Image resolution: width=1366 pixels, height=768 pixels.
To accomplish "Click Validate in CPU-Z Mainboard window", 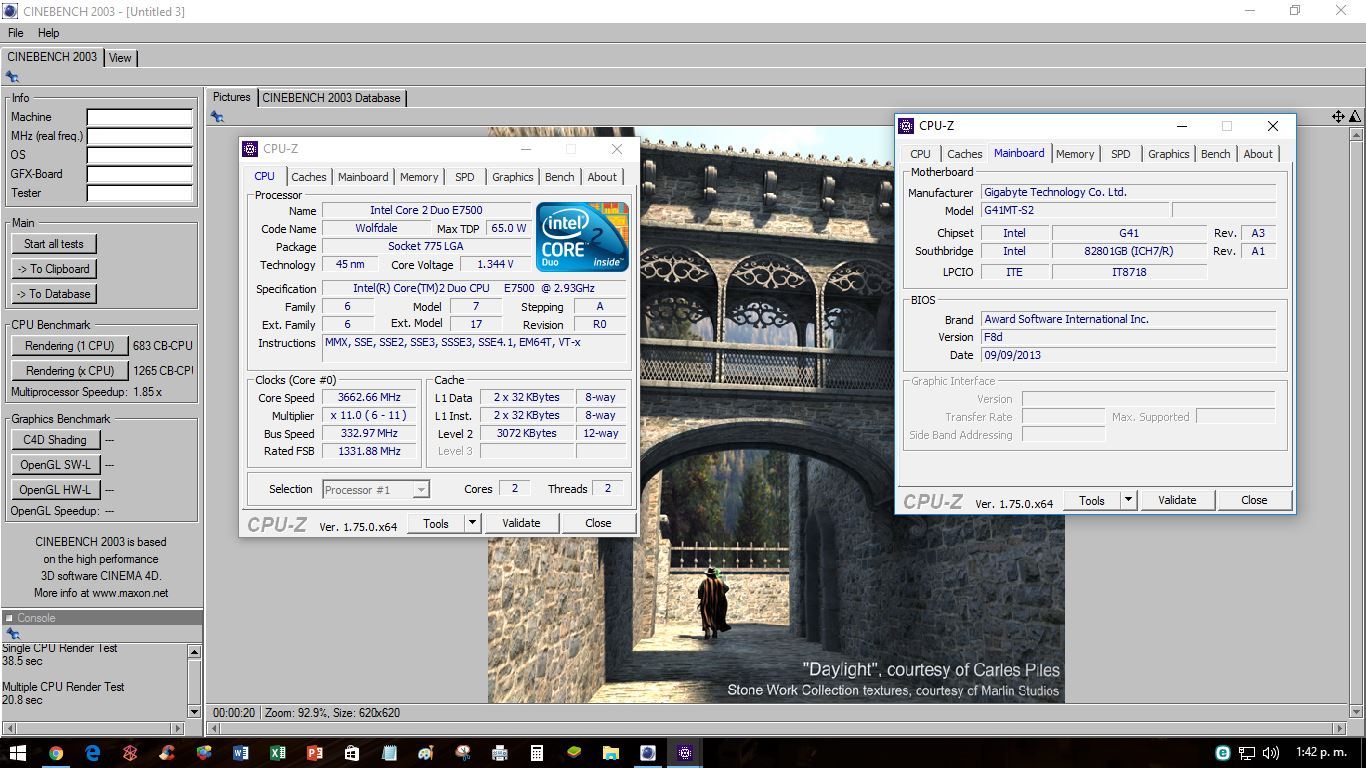I will 1177,500.
